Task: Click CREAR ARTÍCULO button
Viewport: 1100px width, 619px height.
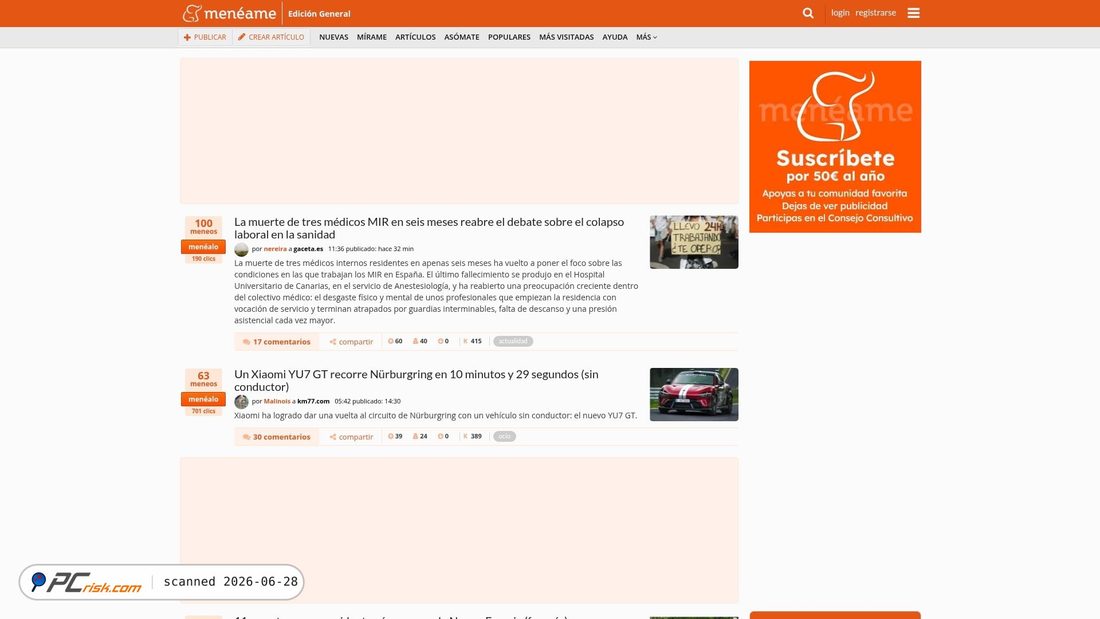Action: click(x=271, y=37)
